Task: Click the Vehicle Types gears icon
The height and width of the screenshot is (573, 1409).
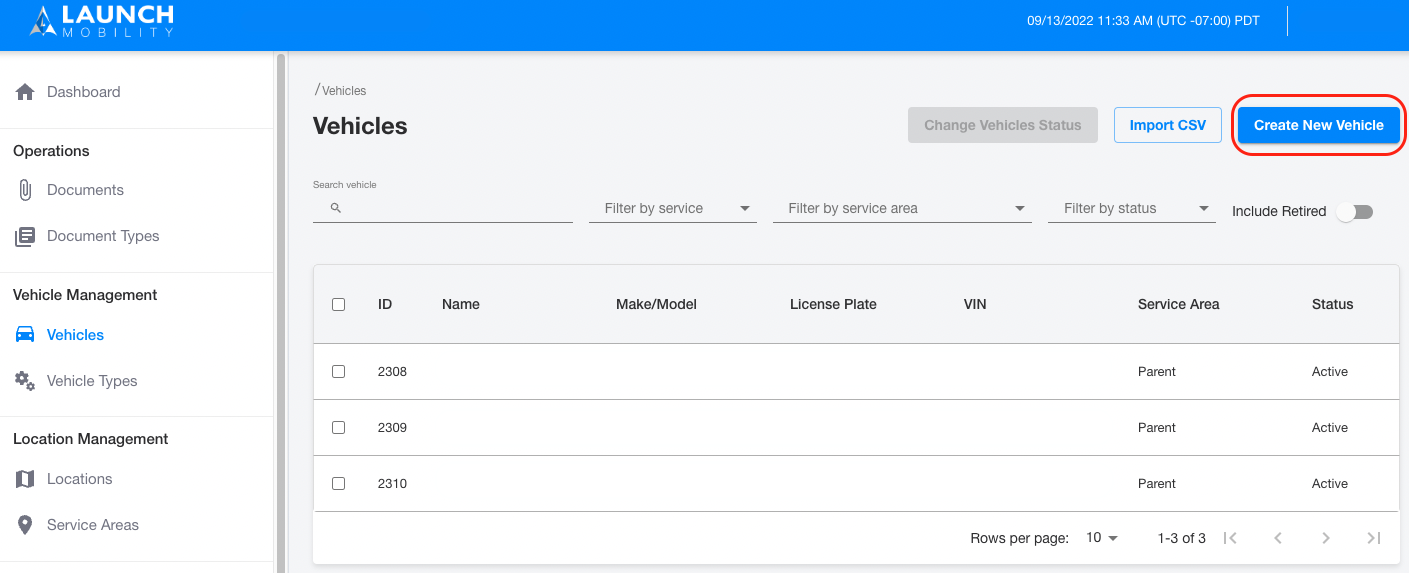Action: 25,381
